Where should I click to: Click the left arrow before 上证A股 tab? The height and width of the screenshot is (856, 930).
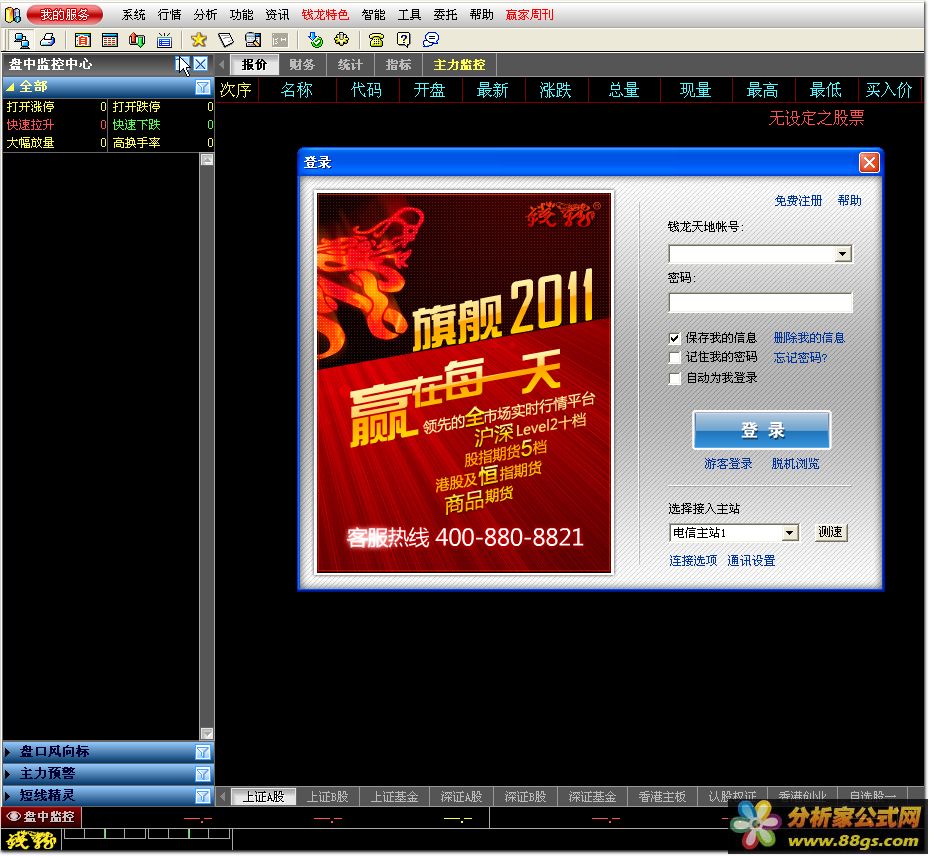pos(222,797)
